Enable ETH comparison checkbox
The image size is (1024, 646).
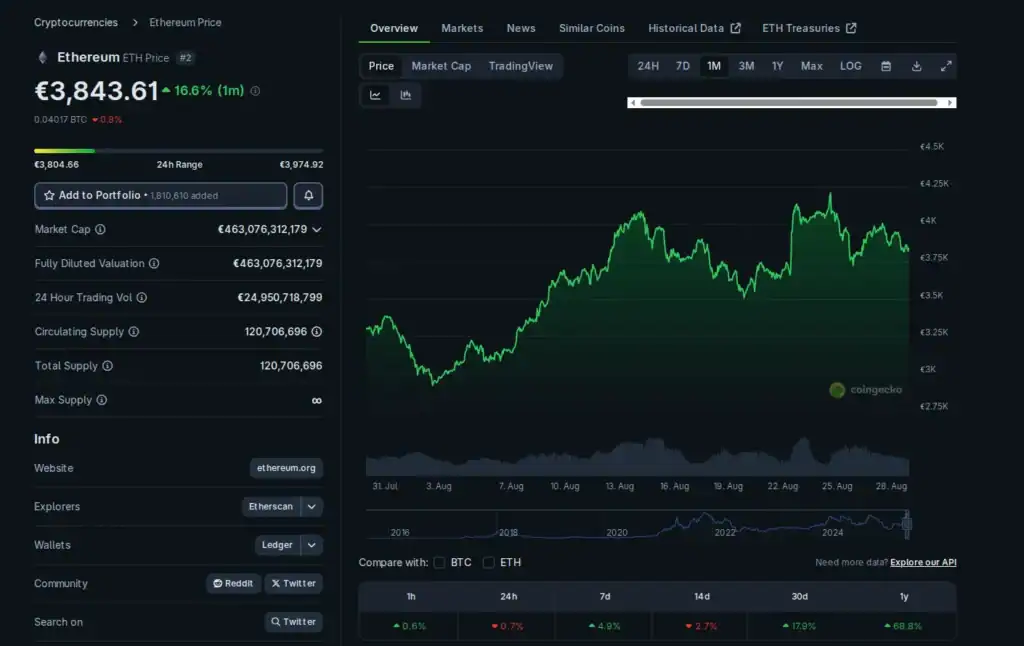tap(488, 562)
